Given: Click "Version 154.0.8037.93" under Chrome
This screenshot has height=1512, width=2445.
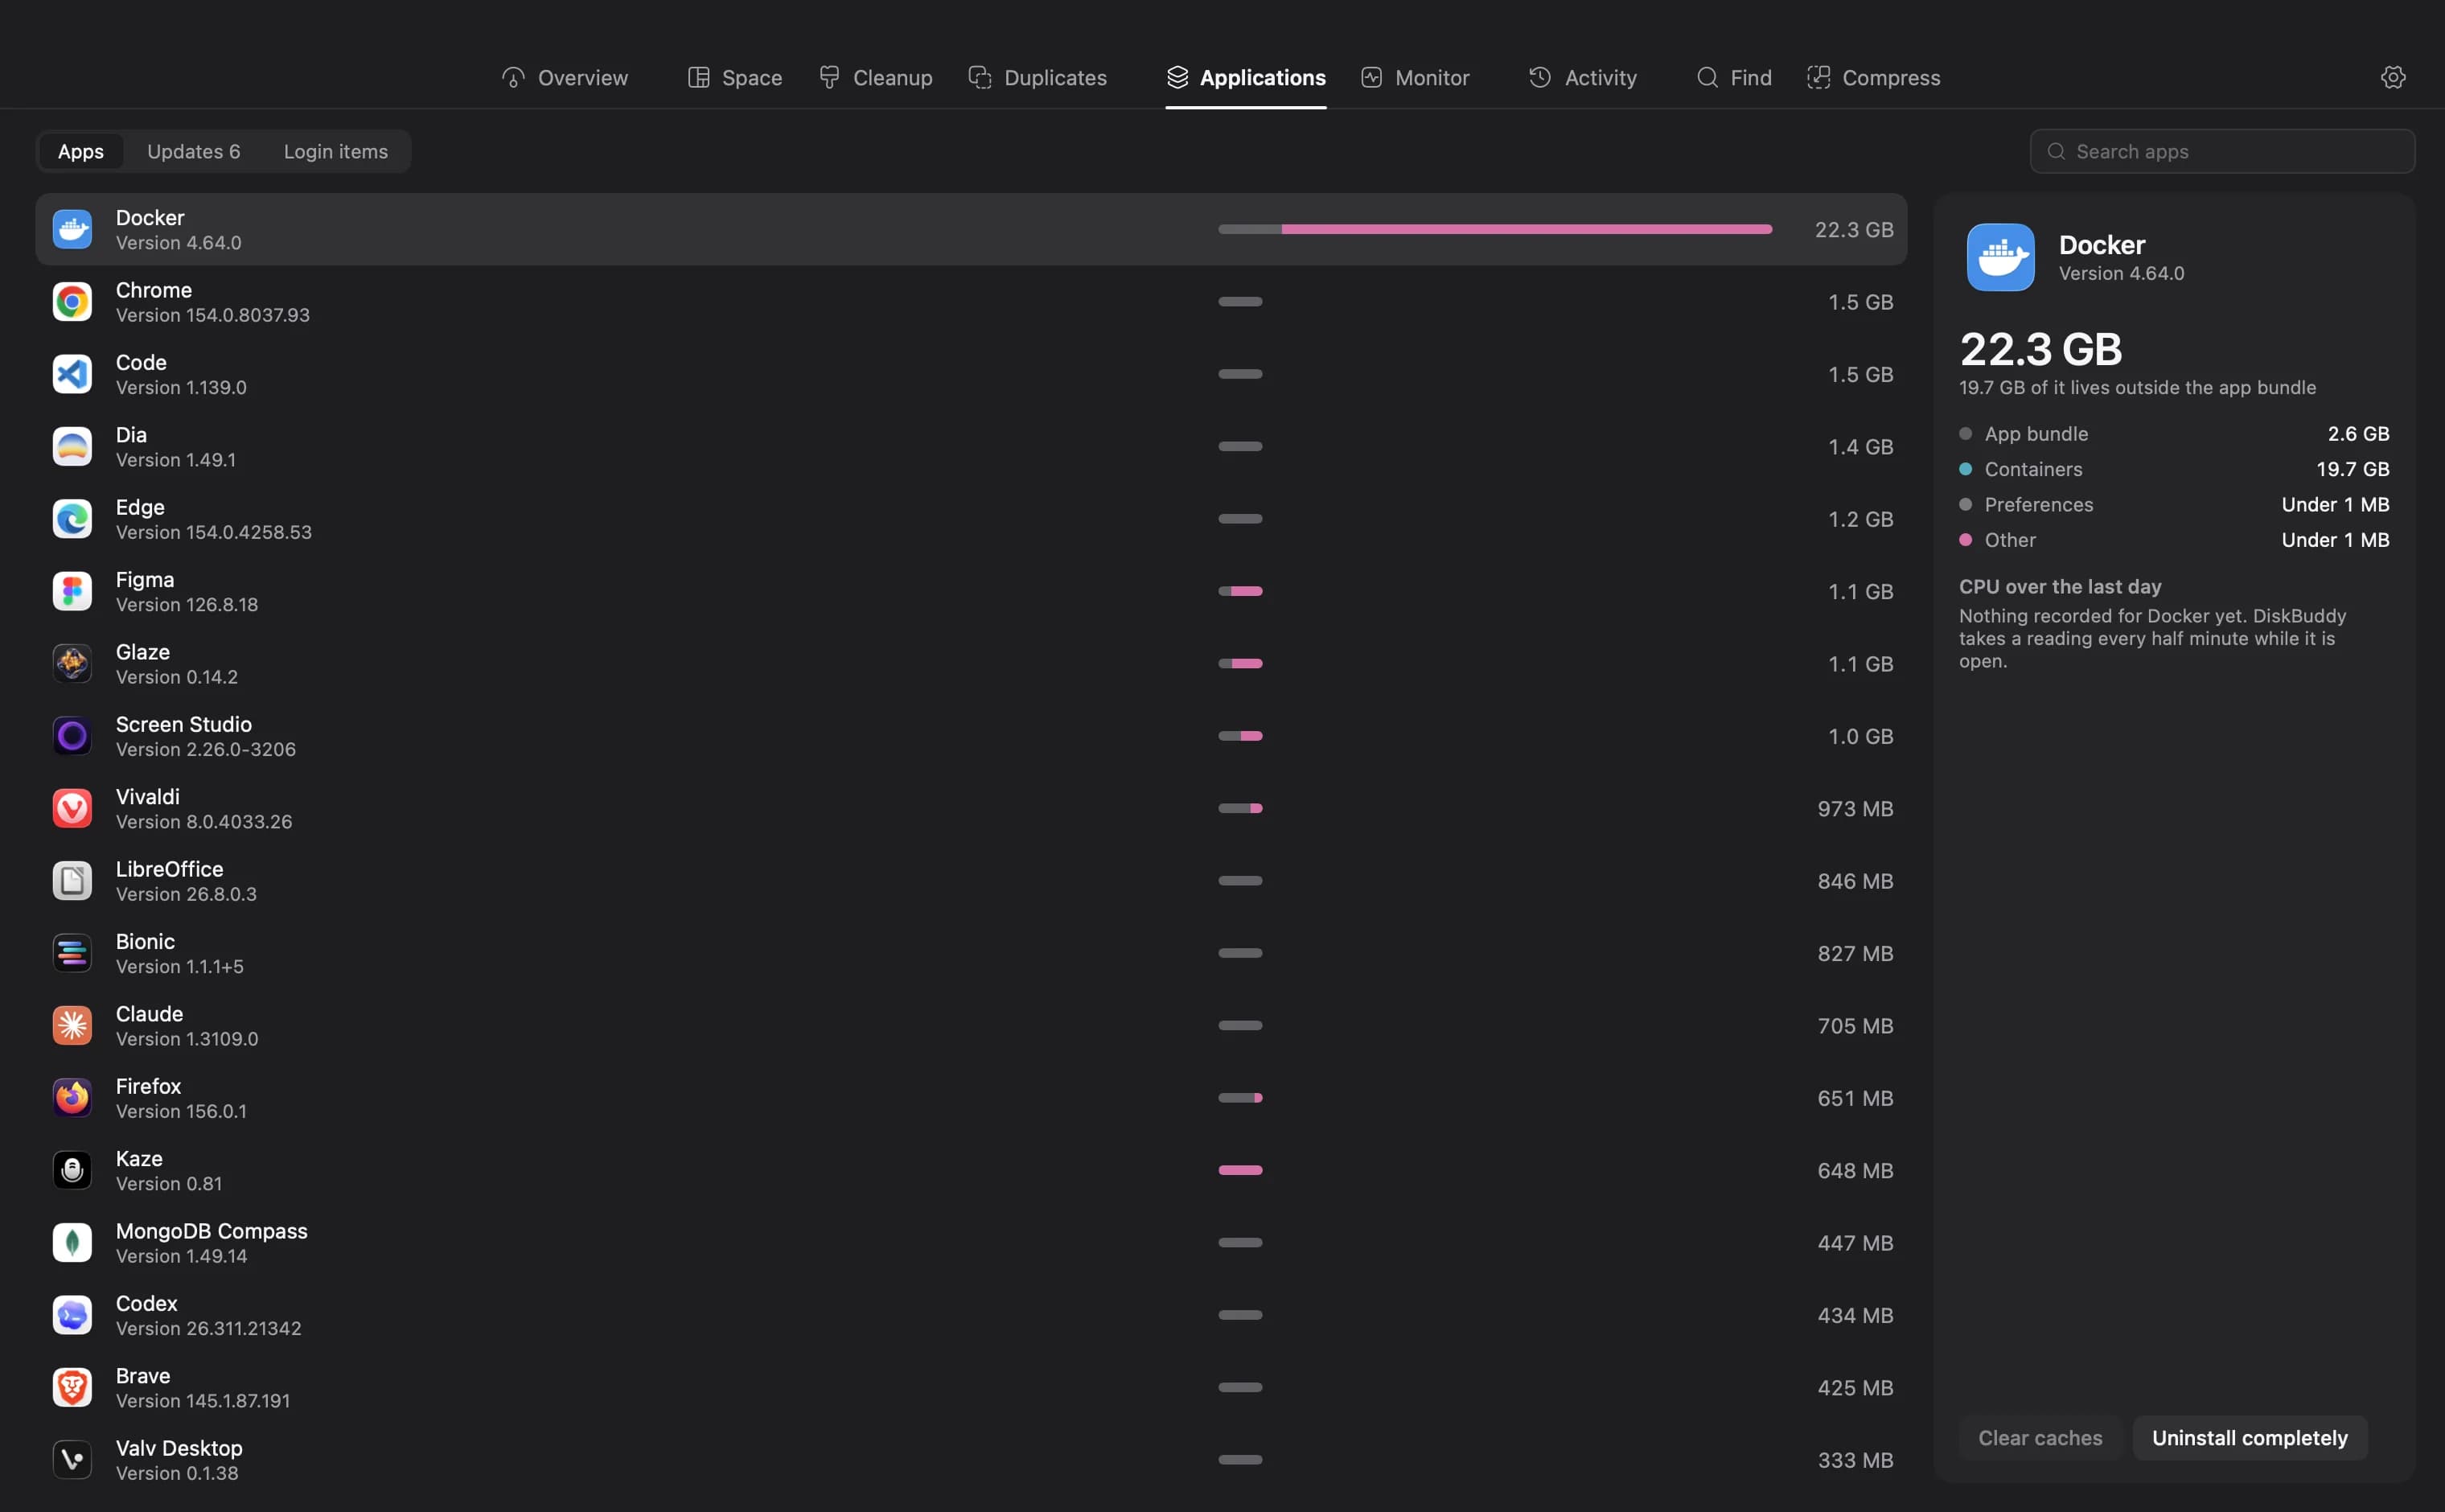Looking at the screenshot, I should [213, 315].
